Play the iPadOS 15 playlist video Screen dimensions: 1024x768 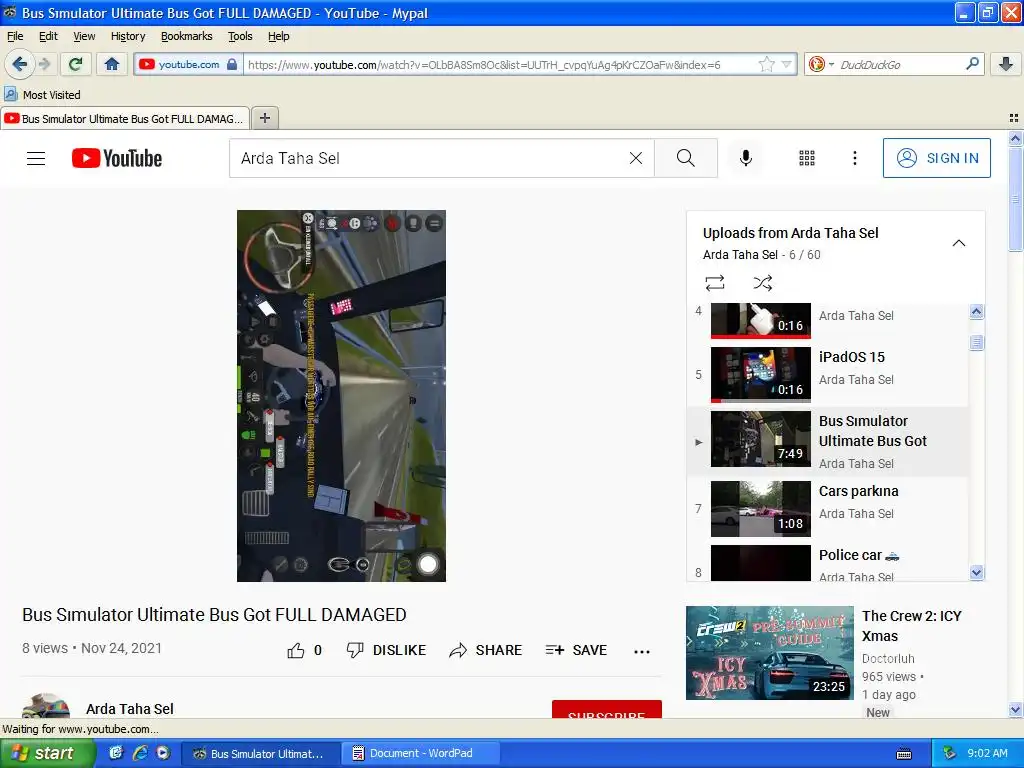[829, 374]
